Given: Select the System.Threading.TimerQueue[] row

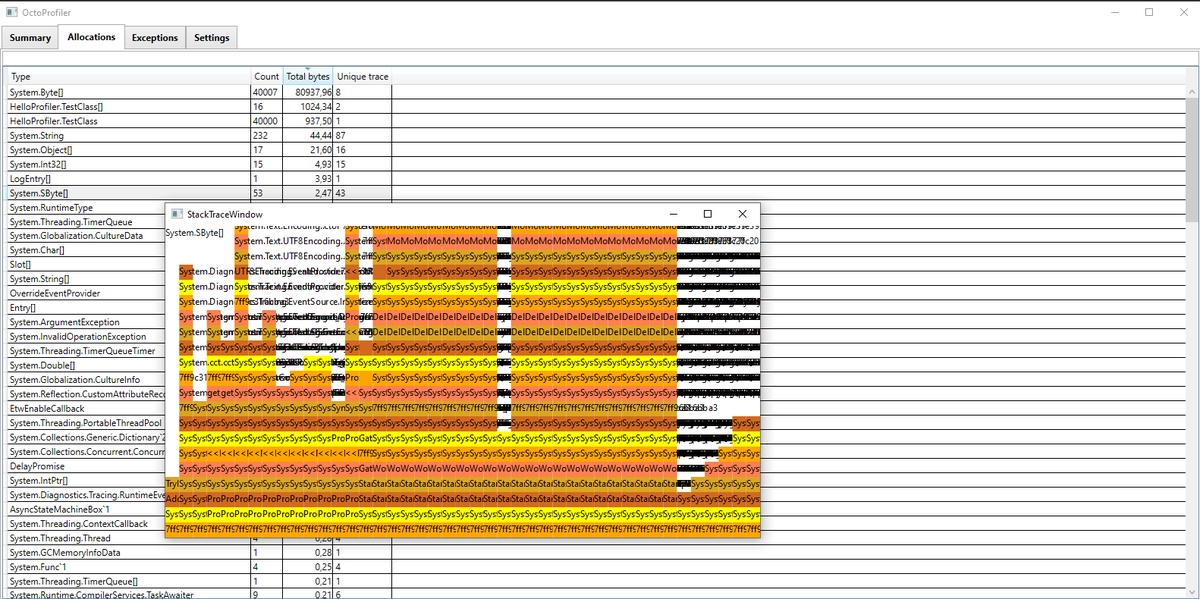Looking at the screenshot, I should point(595,582).
